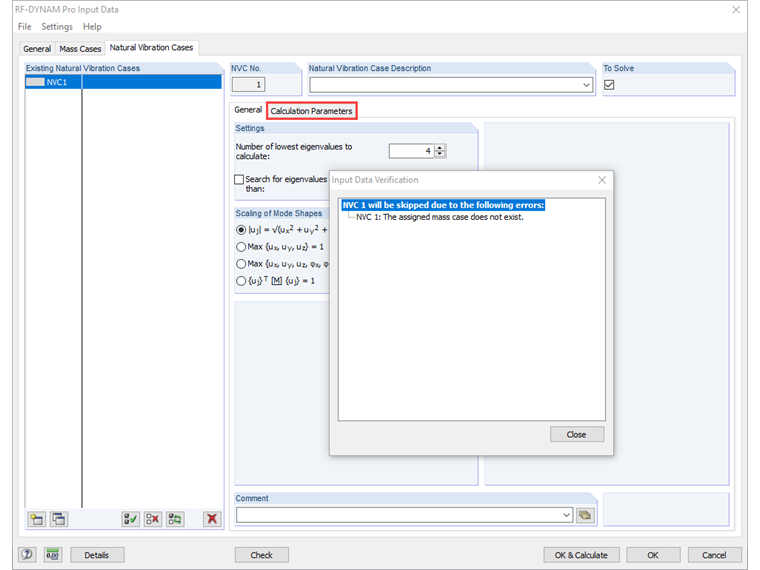The height and width of the screenshot is (570, 760).
Task: Close the RF-DYNAM Pro Input Data window
Action: click(736, 9)
